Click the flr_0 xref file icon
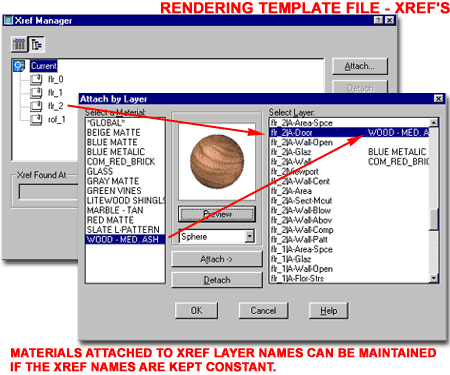Viewport: 450px width, 375px height. point(36,79)
